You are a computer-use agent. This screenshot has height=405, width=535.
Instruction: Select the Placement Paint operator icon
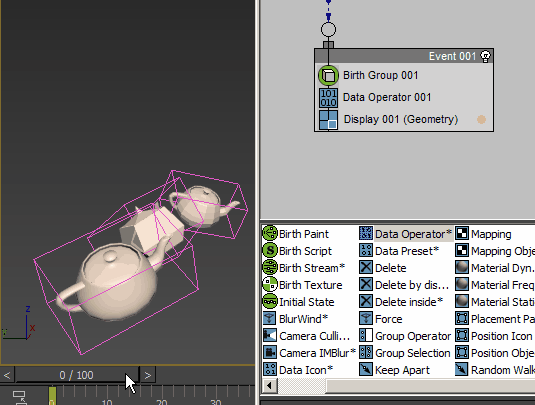point(462,319)
